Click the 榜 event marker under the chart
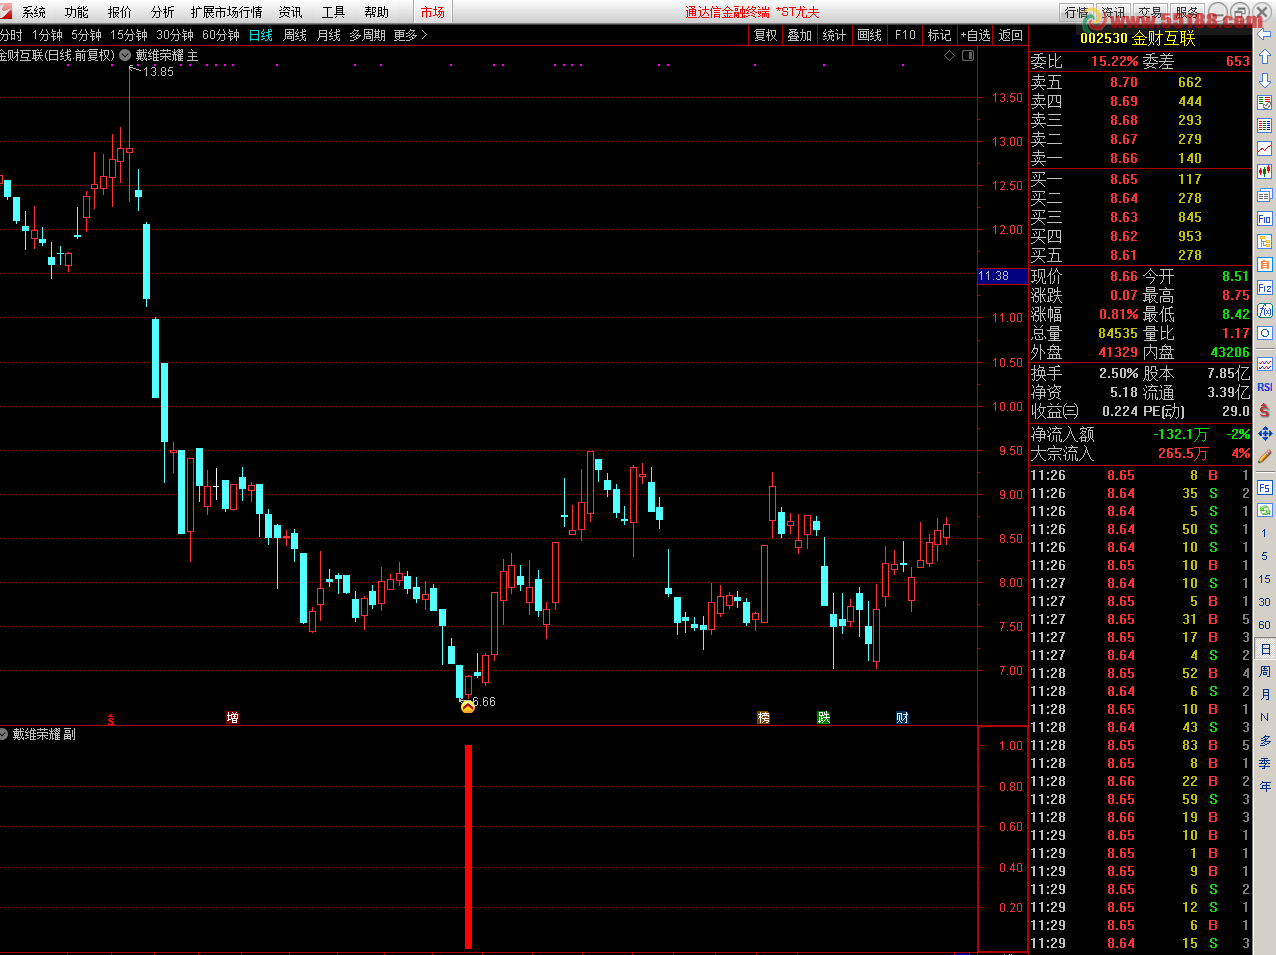Image resolution: width=1276 pixels, height=955 pixels. (x=764, y=718)
